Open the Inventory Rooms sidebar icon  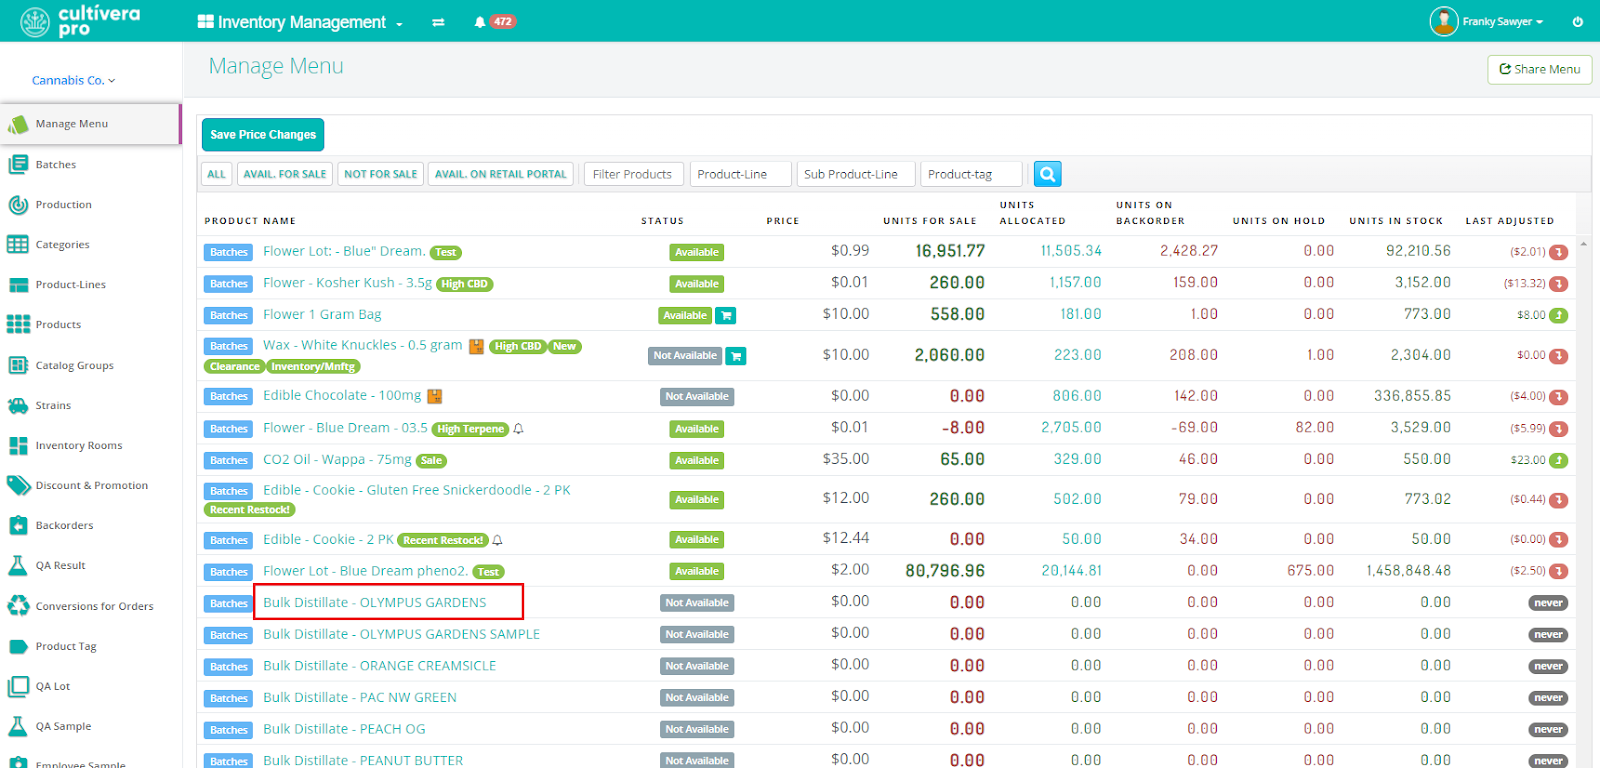(17, 445)
